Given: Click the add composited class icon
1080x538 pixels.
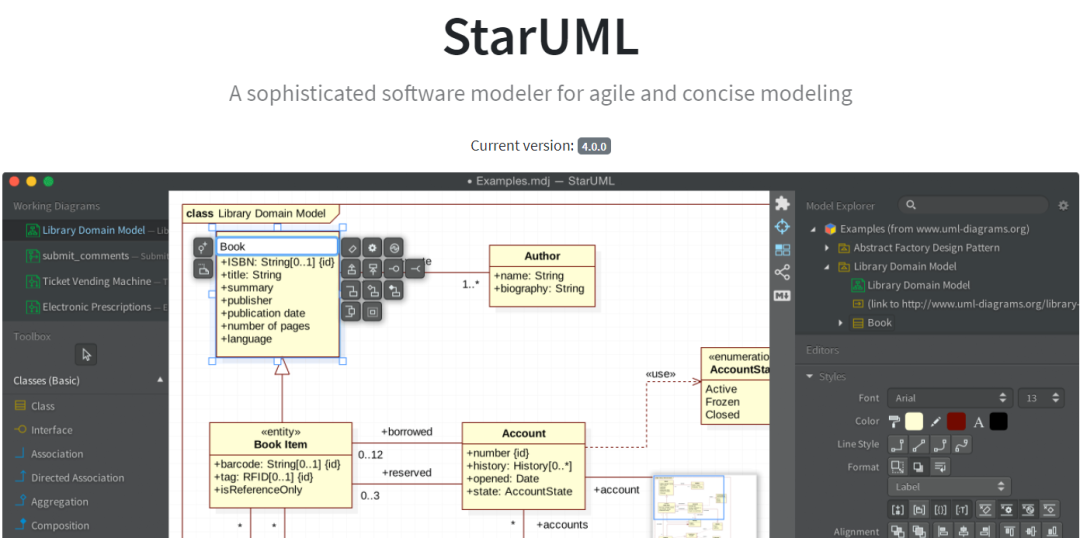Looking at the screenshot, I should (394, 289).
